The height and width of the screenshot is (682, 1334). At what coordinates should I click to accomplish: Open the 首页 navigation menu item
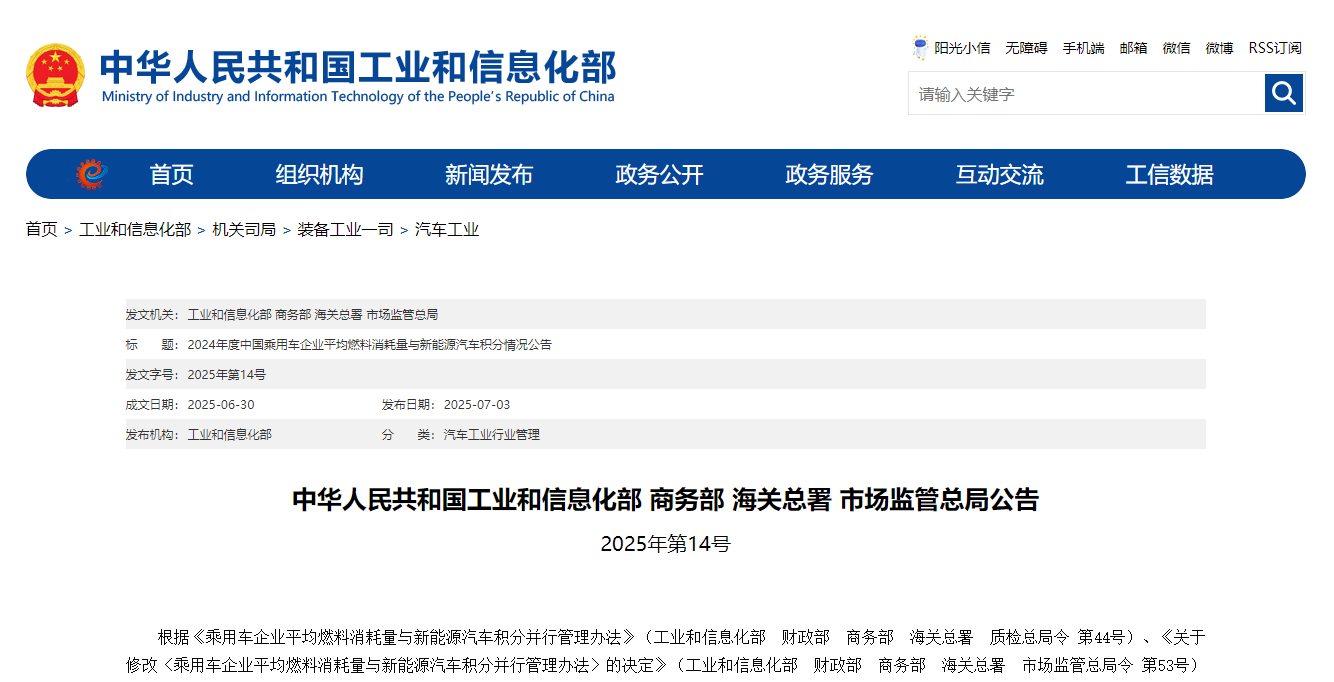pos(171,174)
